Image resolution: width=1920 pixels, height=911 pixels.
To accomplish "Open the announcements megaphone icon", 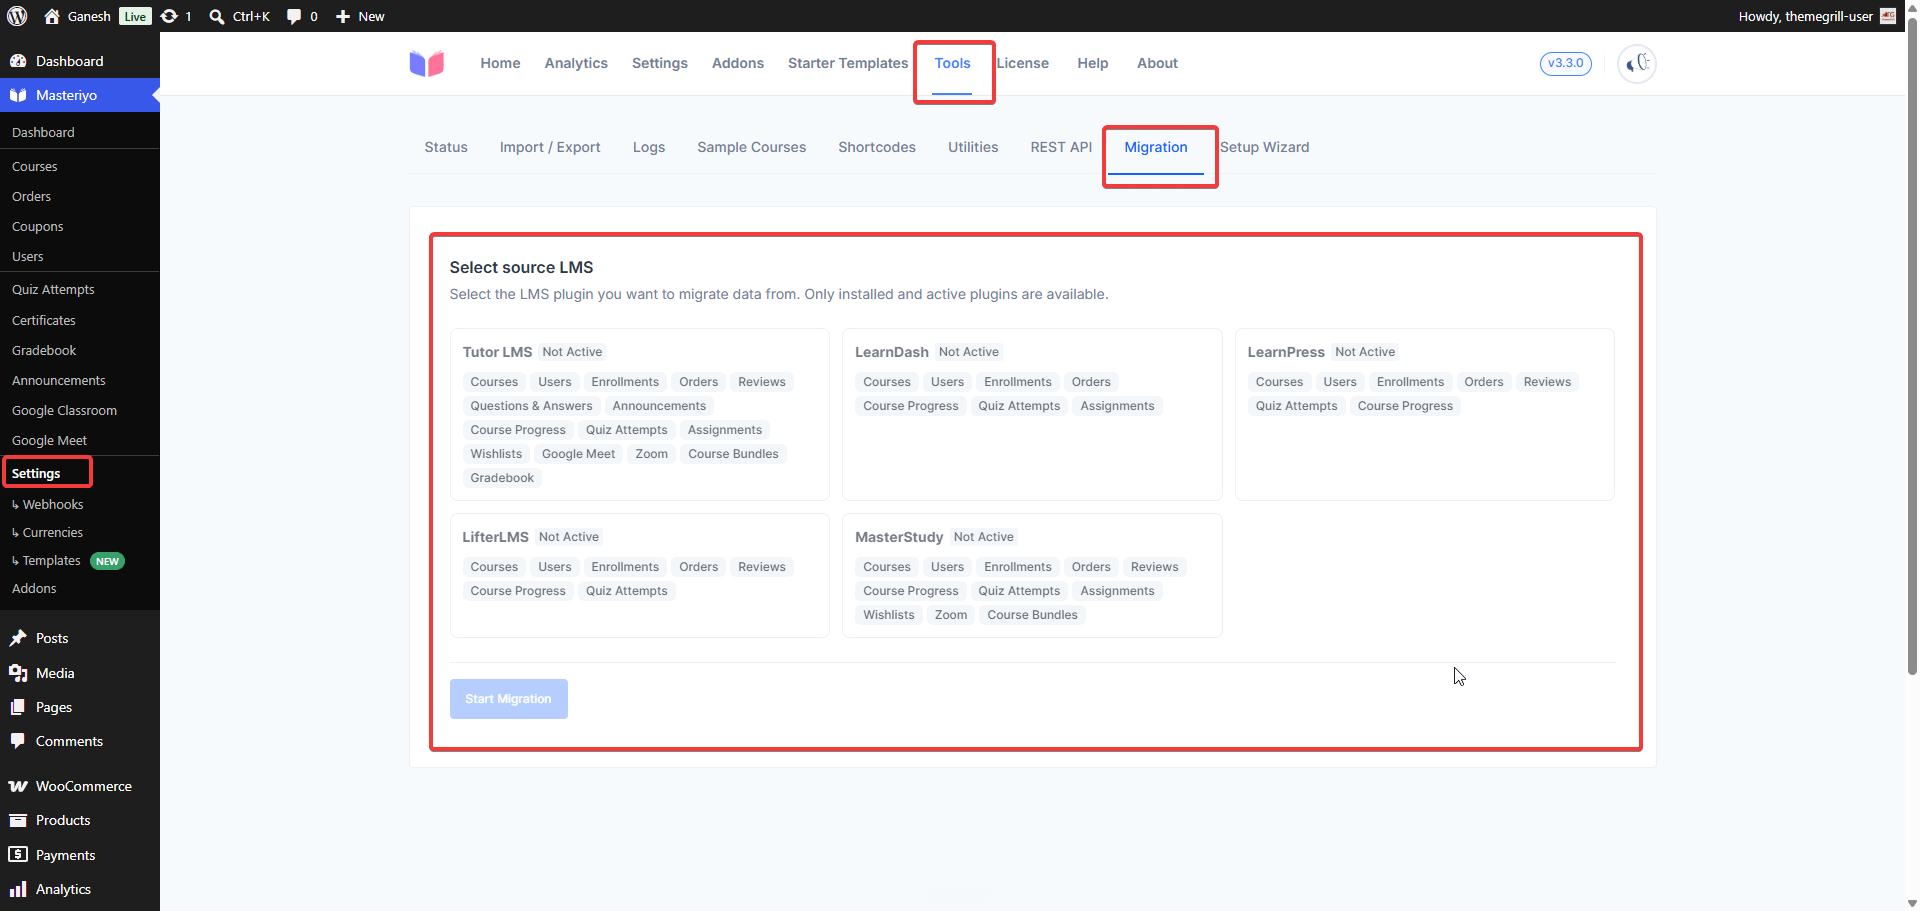I will pyautogui.click(x=1637, y=63).
